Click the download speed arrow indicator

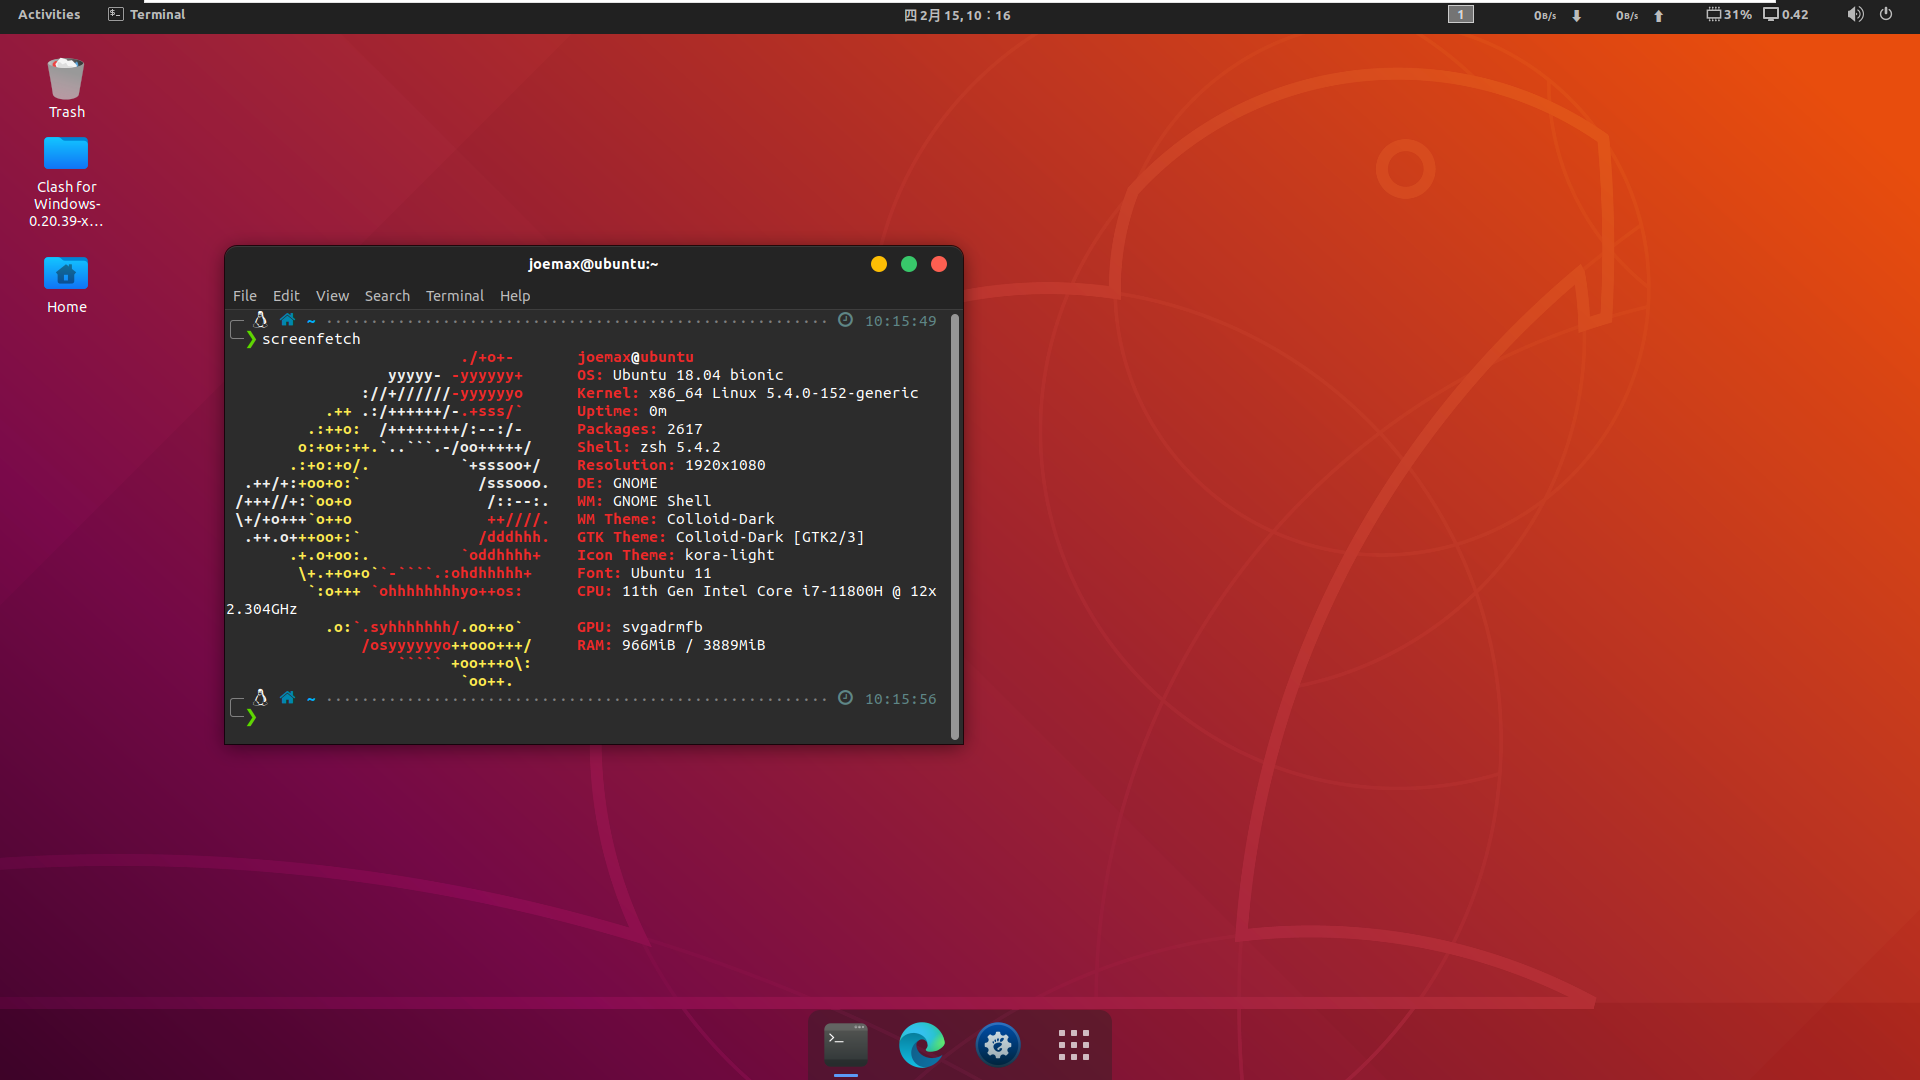tap(1577, 16)
